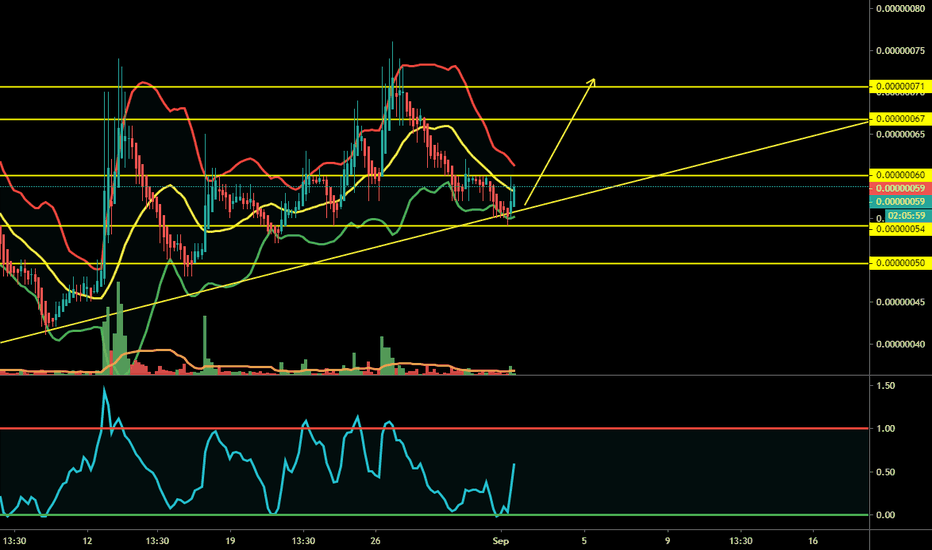
Task: Click the 0.00000071 yellow price label
Action: [x=900, y=86]
